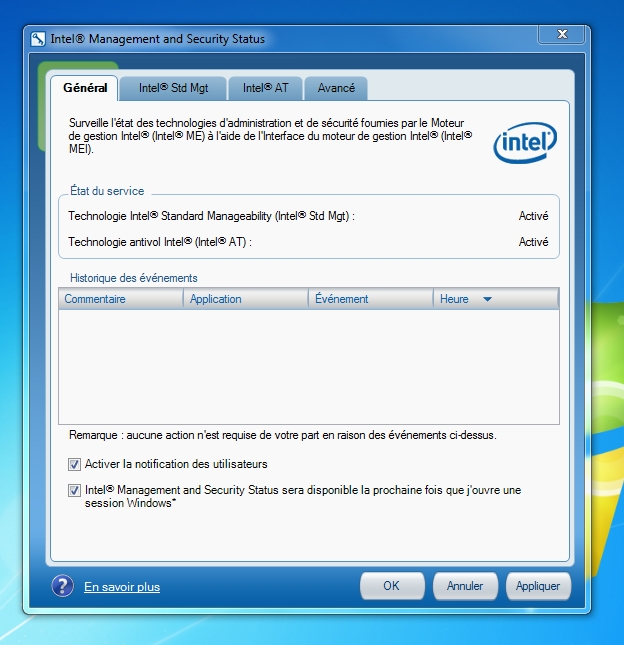Click the Appliquer button
This screenshot has width=624, height=645.
[x=538, y=586]
